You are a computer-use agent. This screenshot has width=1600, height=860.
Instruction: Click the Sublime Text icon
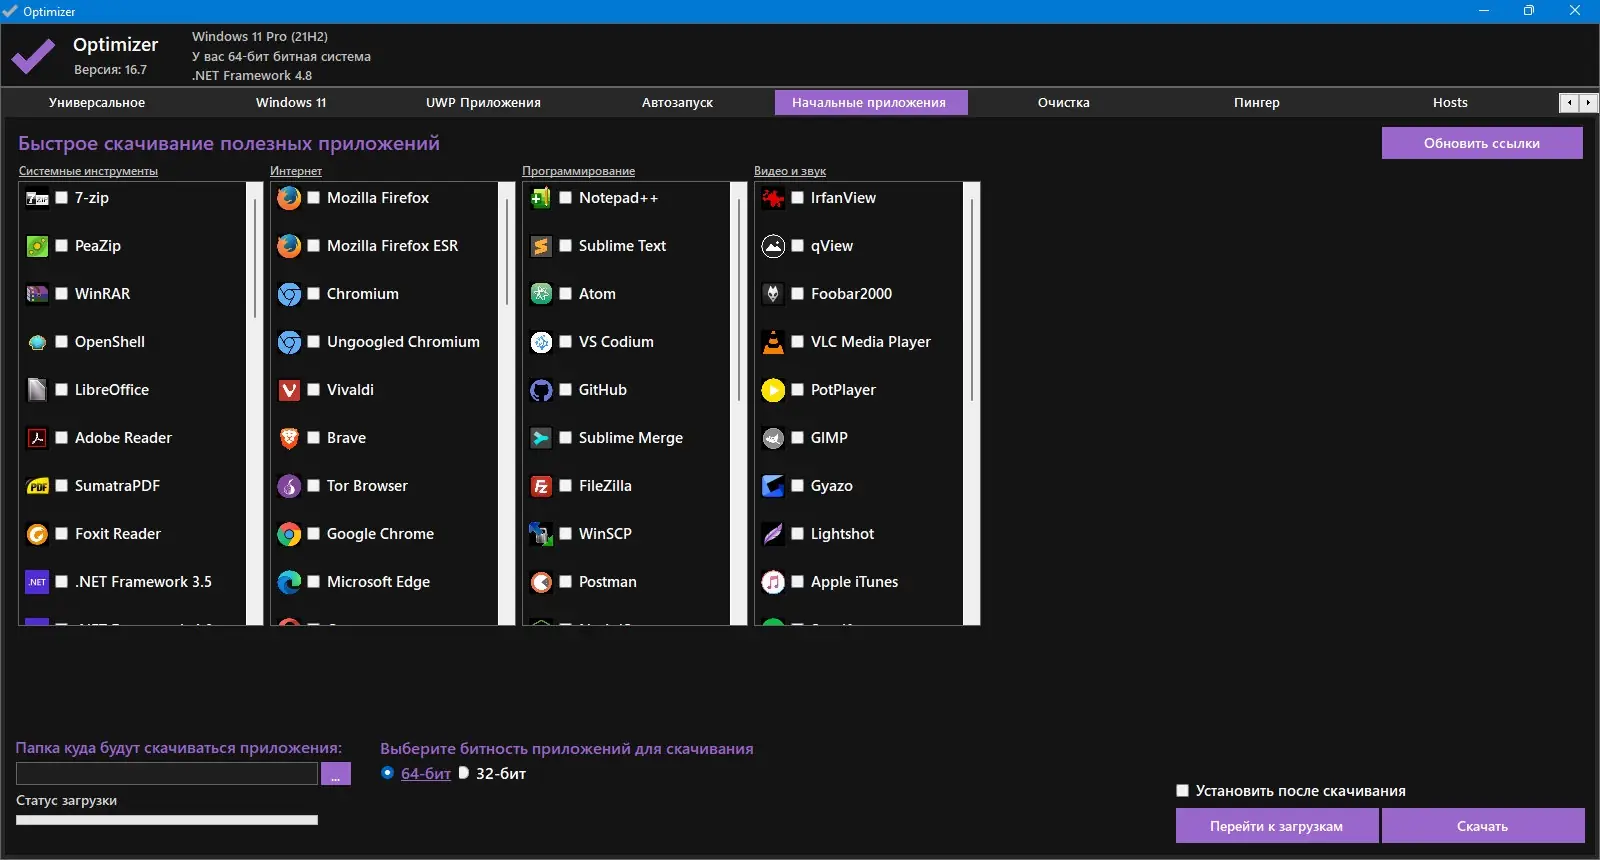[541, 246]
